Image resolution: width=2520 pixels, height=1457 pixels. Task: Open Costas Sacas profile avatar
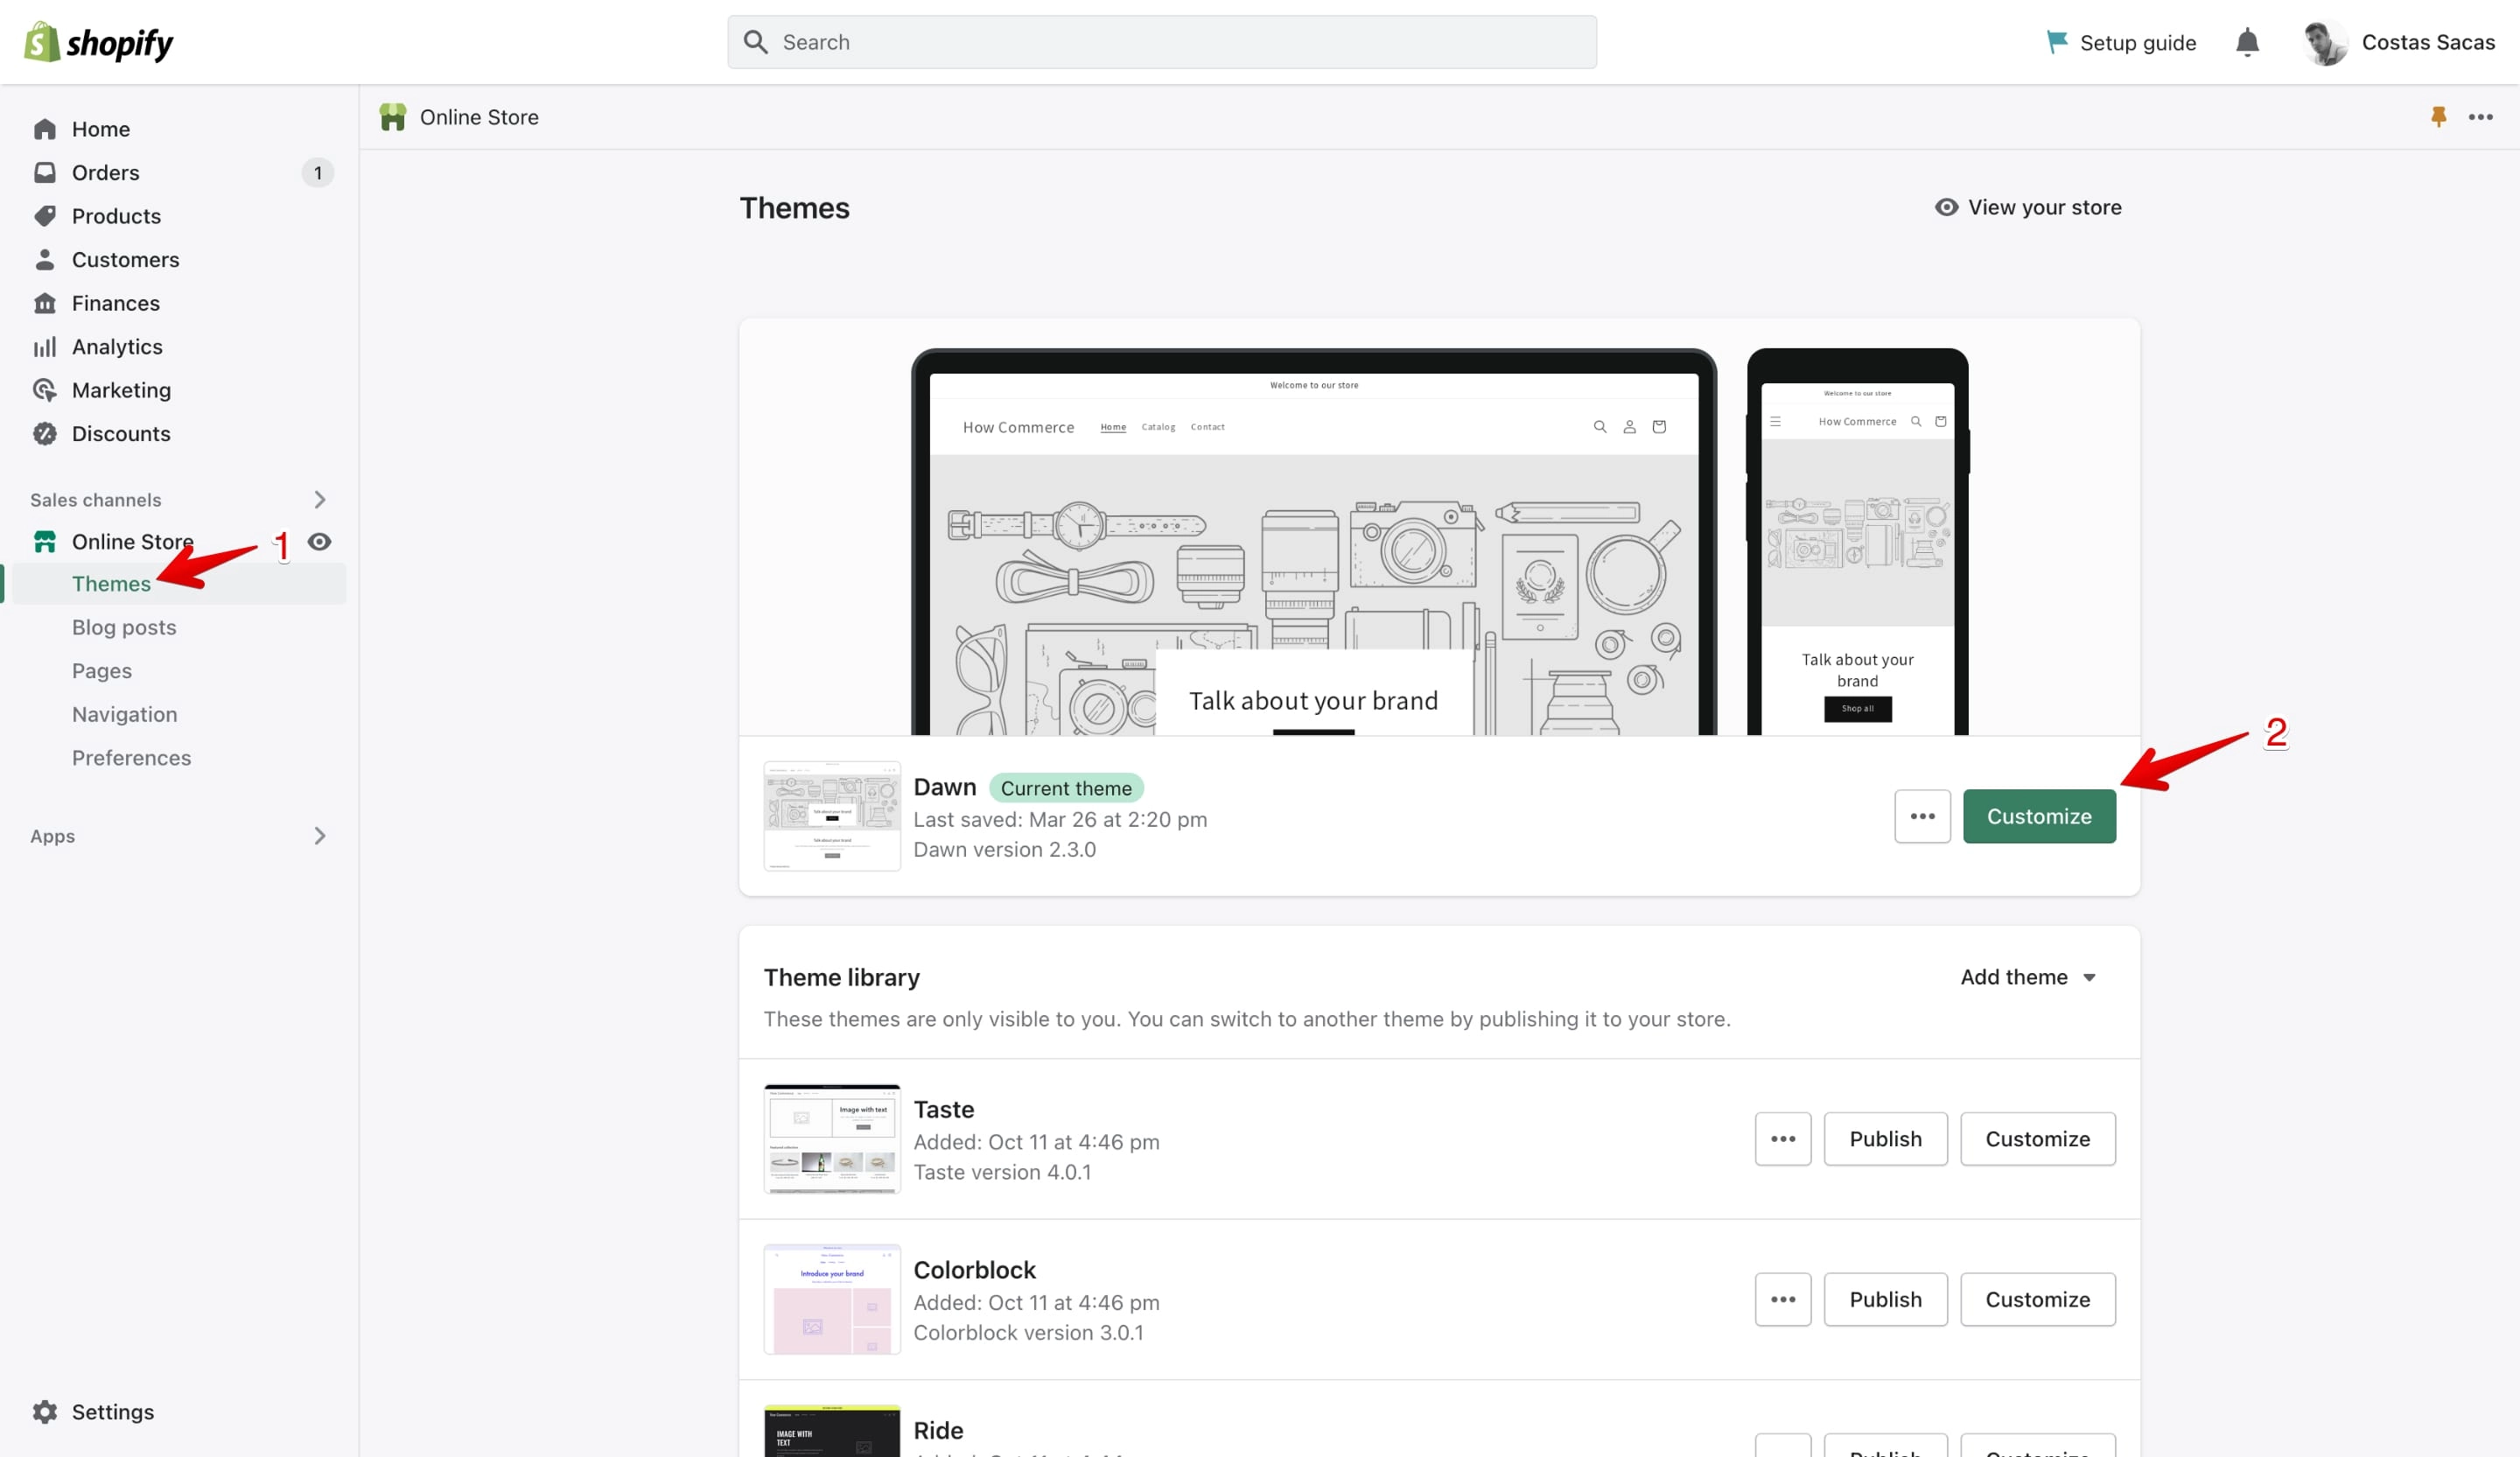click(x=2325, y=42)
